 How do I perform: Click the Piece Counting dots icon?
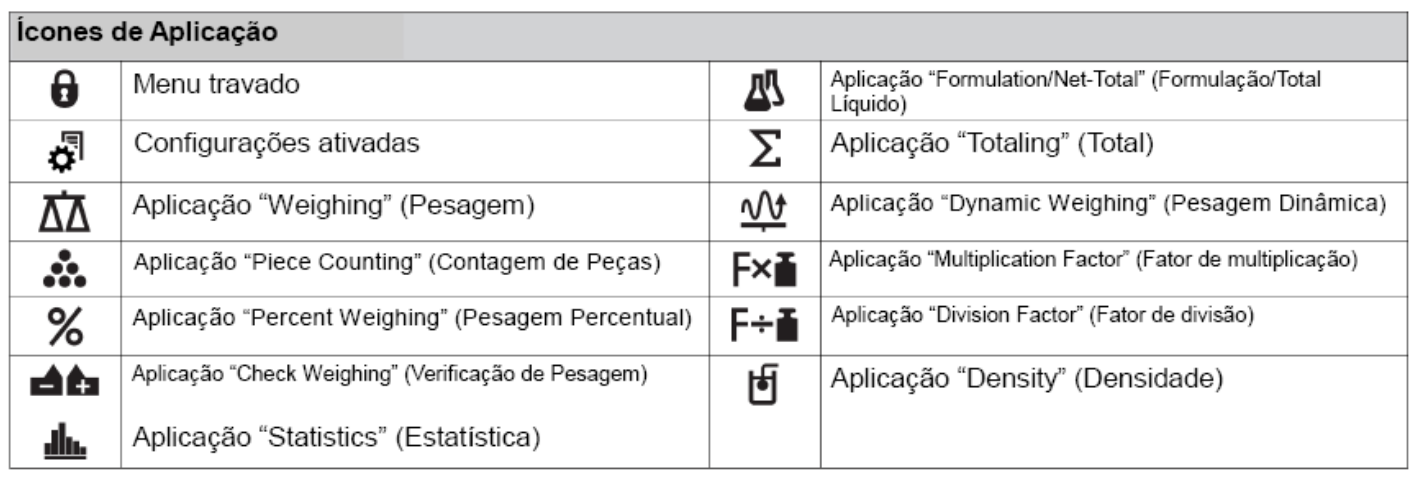[x=66, y=269]
